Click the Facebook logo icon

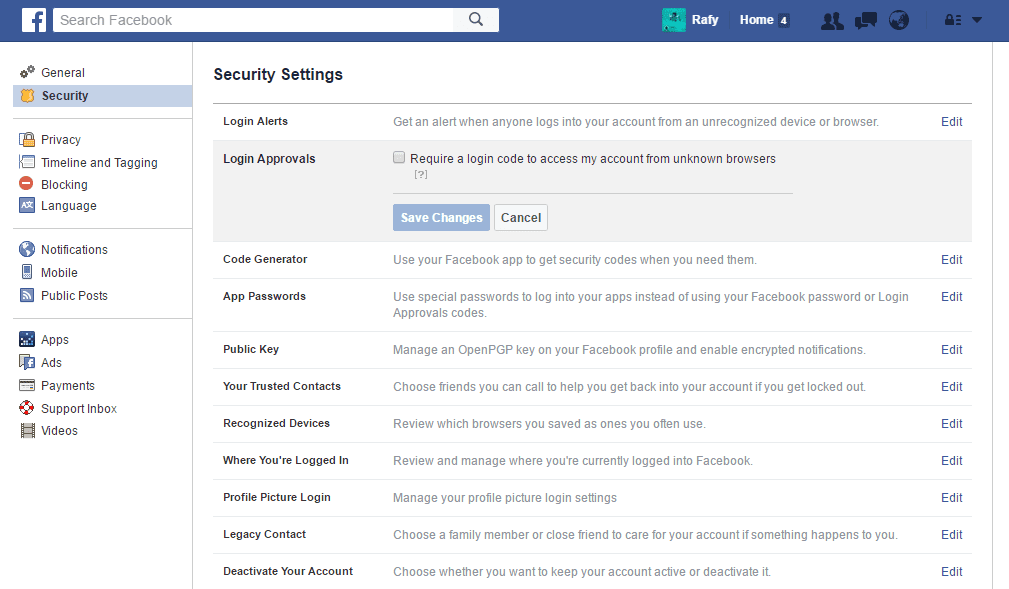34,19
